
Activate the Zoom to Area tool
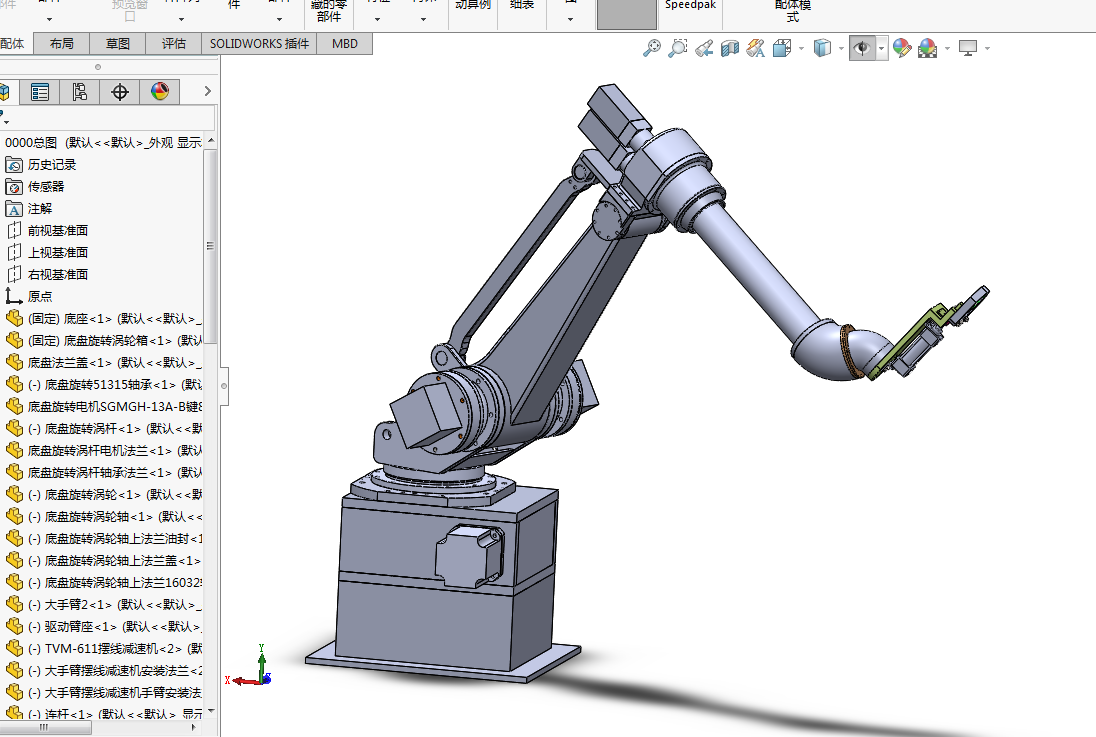[x=678, y=48]
